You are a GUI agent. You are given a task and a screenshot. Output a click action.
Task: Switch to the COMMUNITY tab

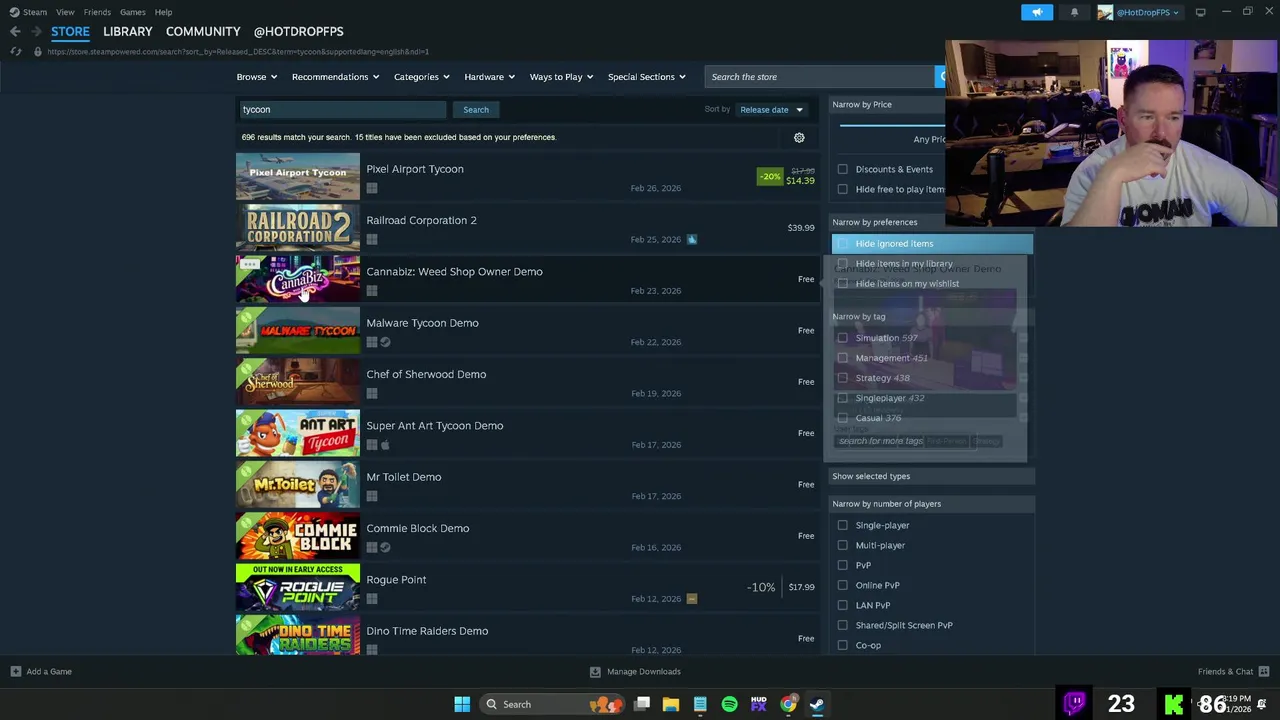[x=203, y=31]
